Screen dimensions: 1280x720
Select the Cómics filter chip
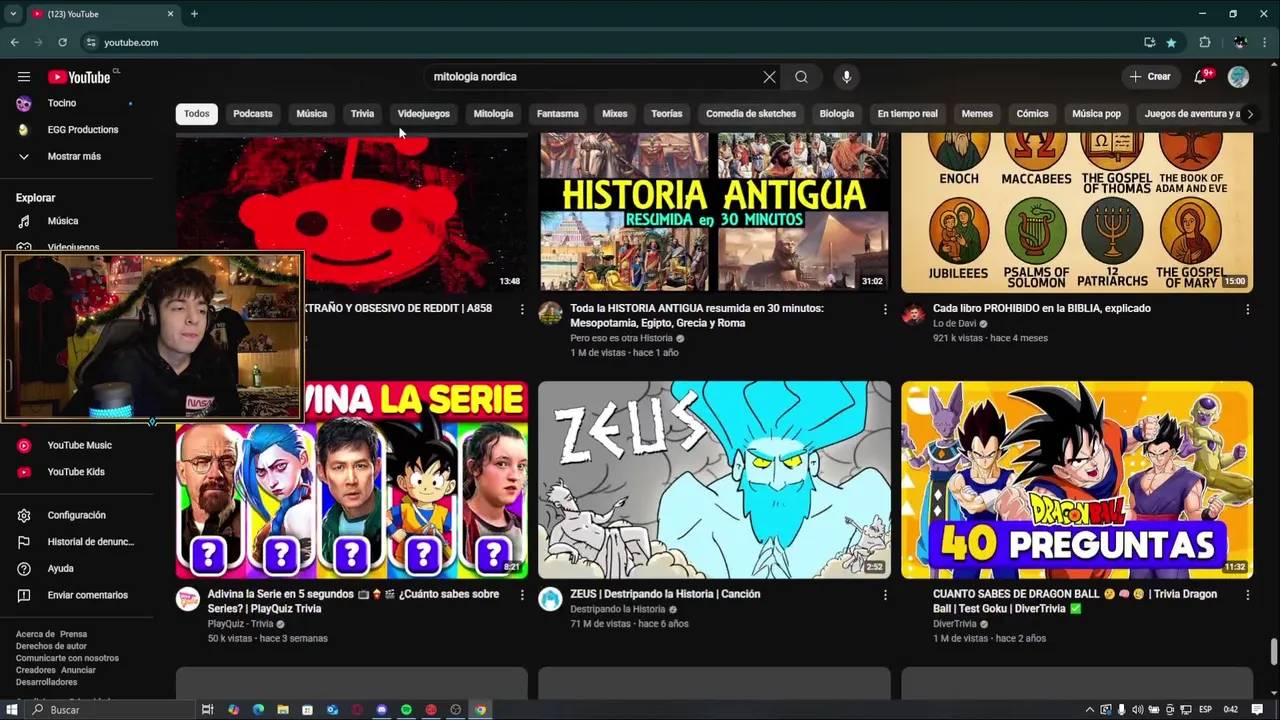point(1033,114)
